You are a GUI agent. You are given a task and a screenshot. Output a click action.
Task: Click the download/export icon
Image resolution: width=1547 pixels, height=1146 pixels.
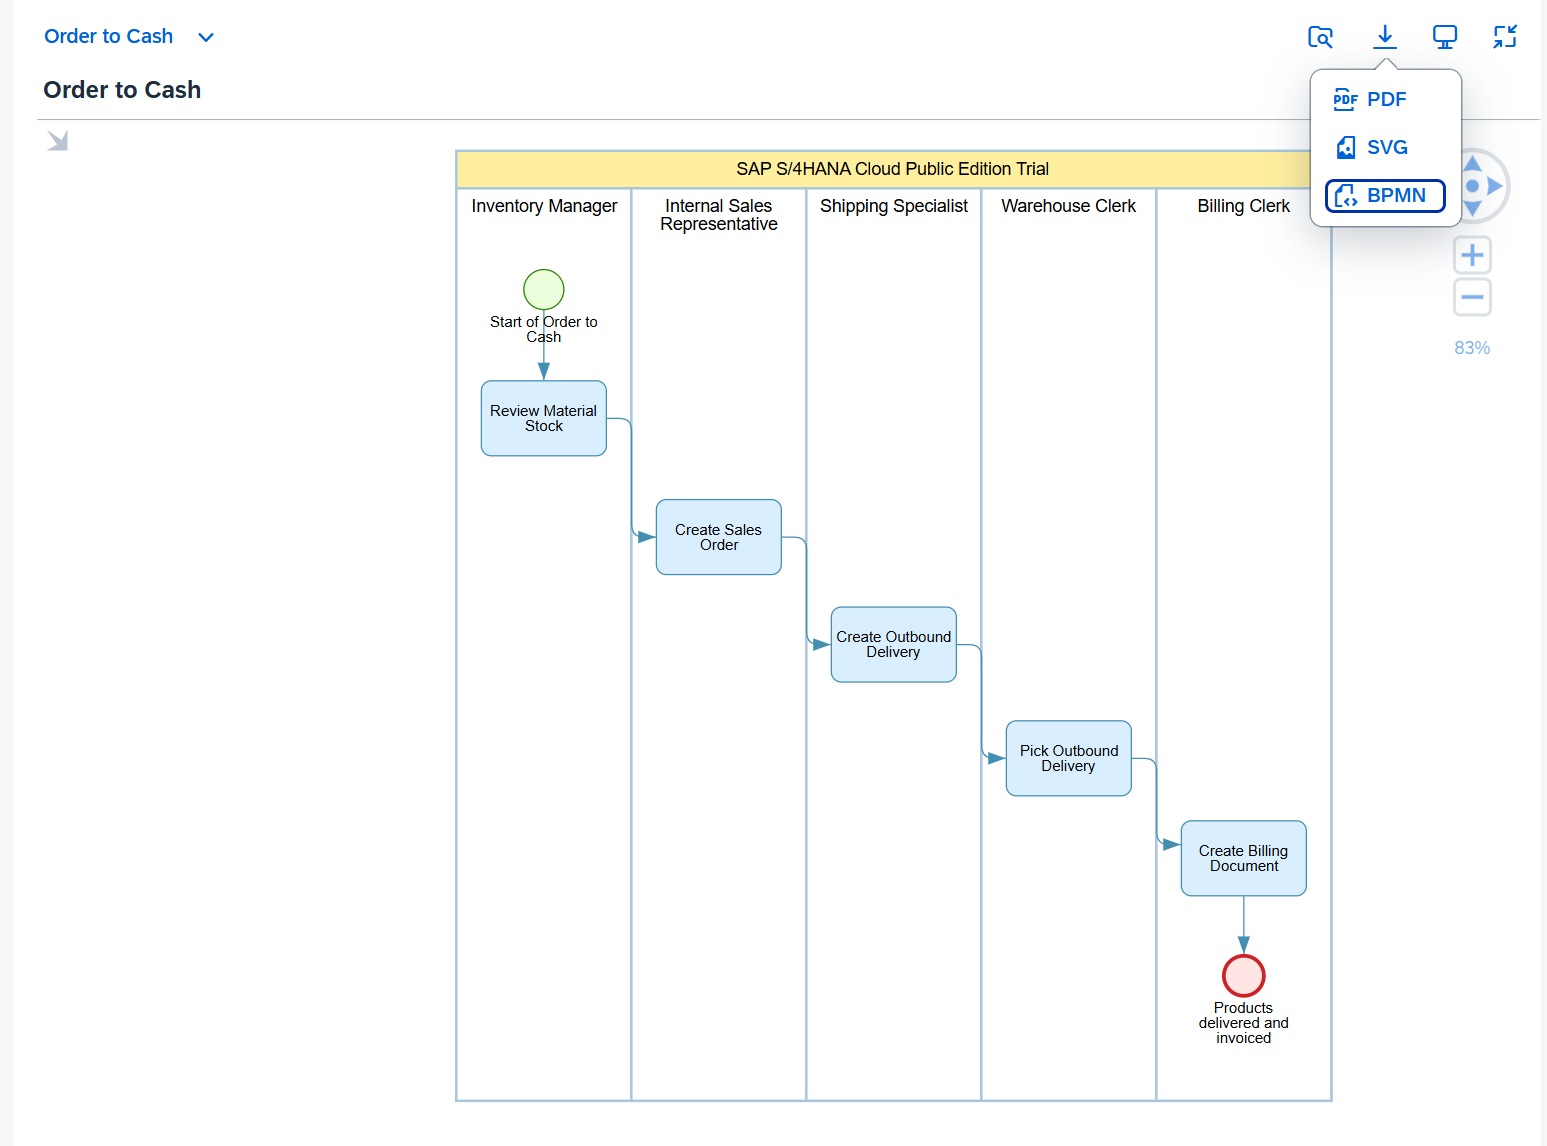[x=1385, y=36]
